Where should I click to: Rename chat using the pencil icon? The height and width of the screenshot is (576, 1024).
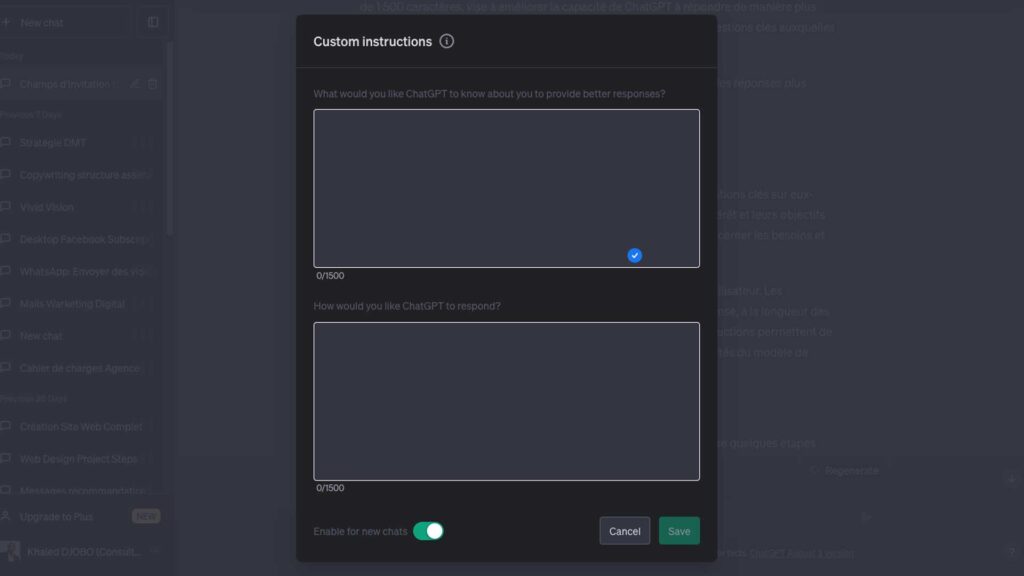pyautogui.click(x=135, y=84)
